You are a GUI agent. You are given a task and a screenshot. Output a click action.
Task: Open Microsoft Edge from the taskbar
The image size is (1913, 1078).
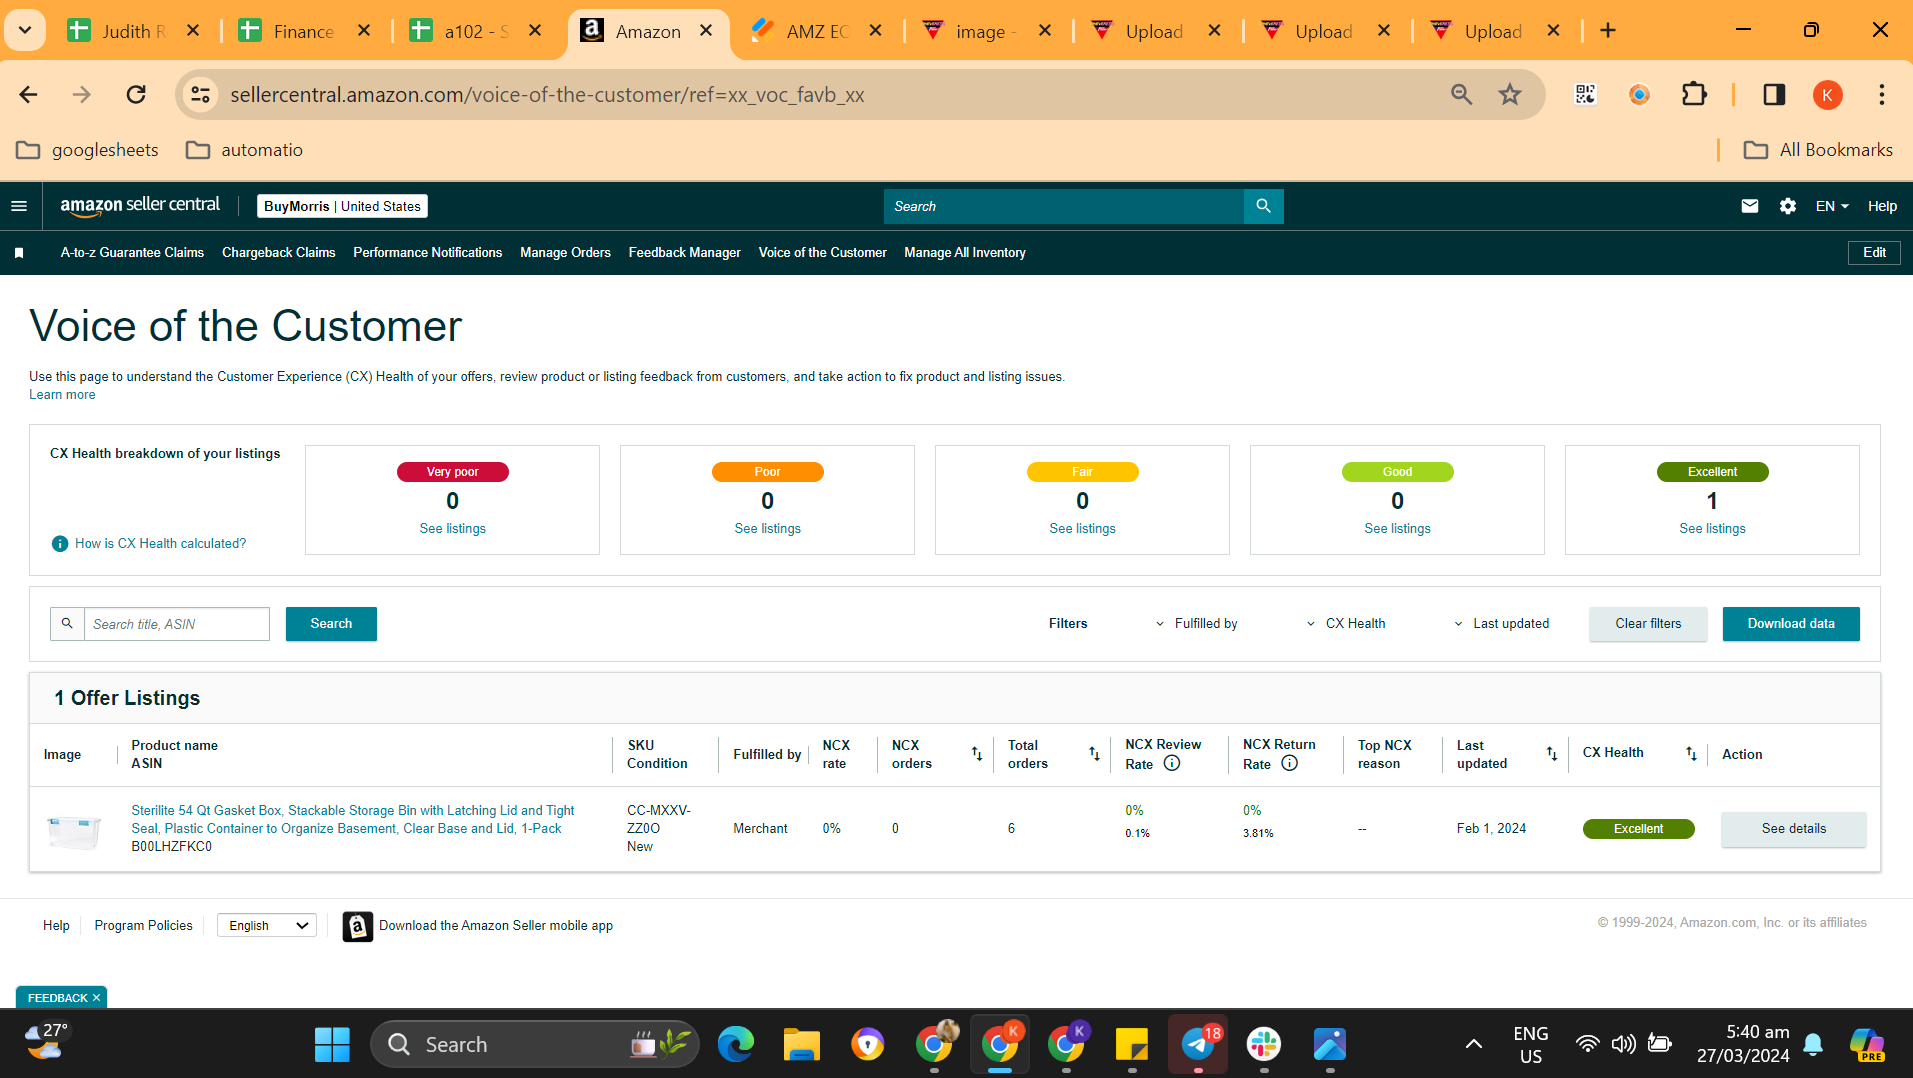(735, 1045)
